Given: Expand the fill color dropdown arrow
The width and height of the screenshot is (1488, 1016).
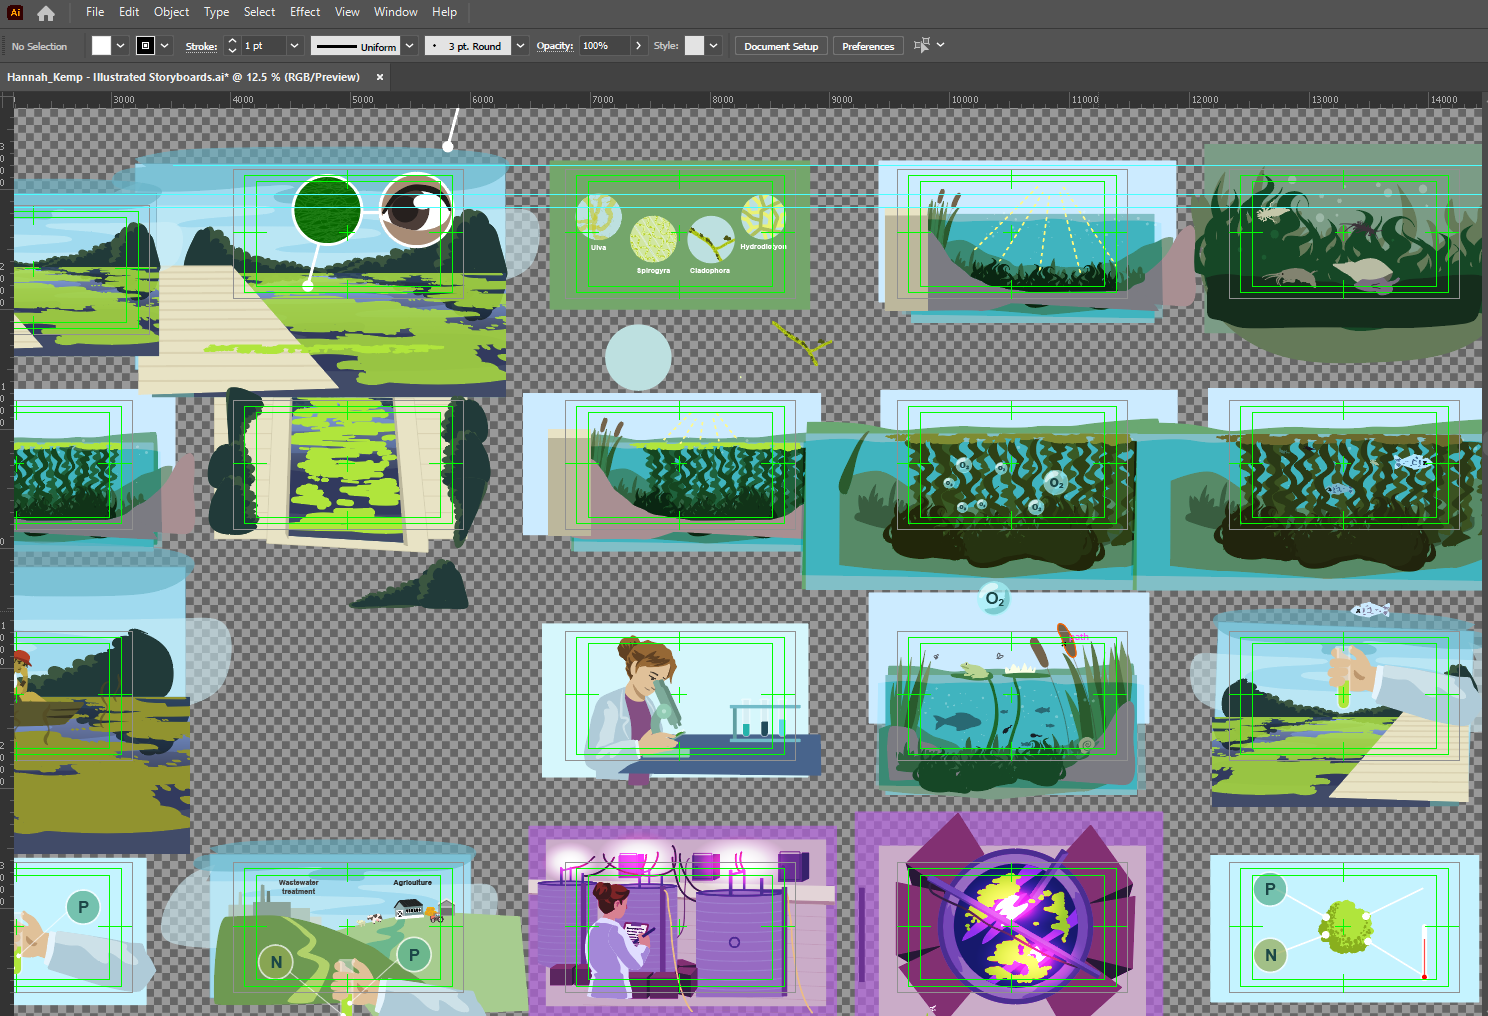Looking at the screenshot, I should (x=120, y=46).
